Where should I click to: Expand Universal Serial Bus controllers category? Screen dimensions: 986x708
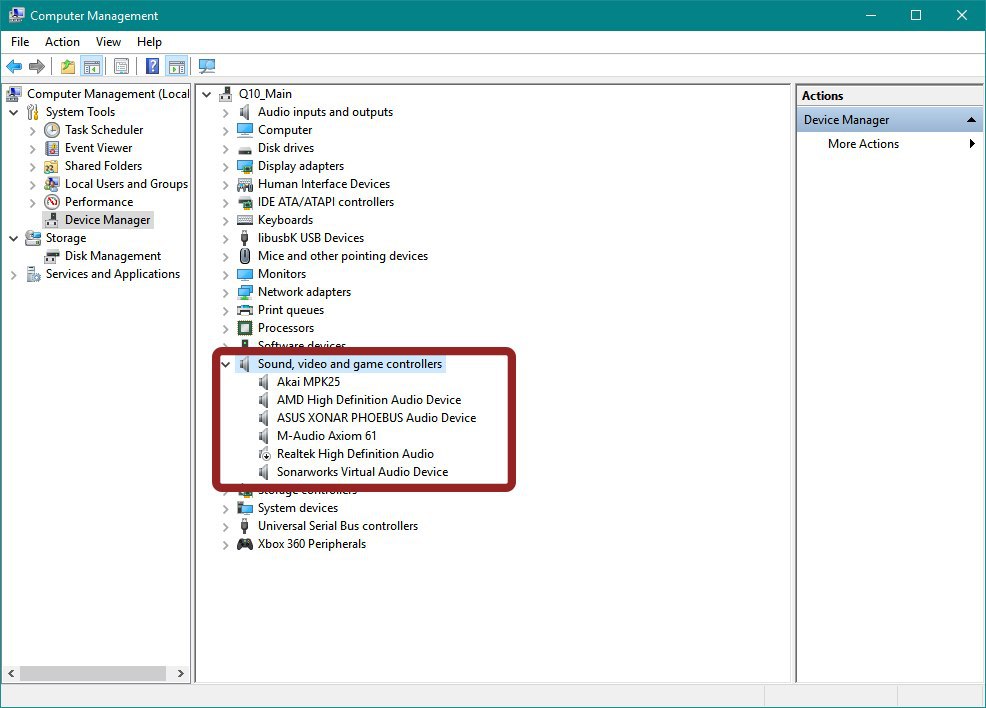(225, 527)
